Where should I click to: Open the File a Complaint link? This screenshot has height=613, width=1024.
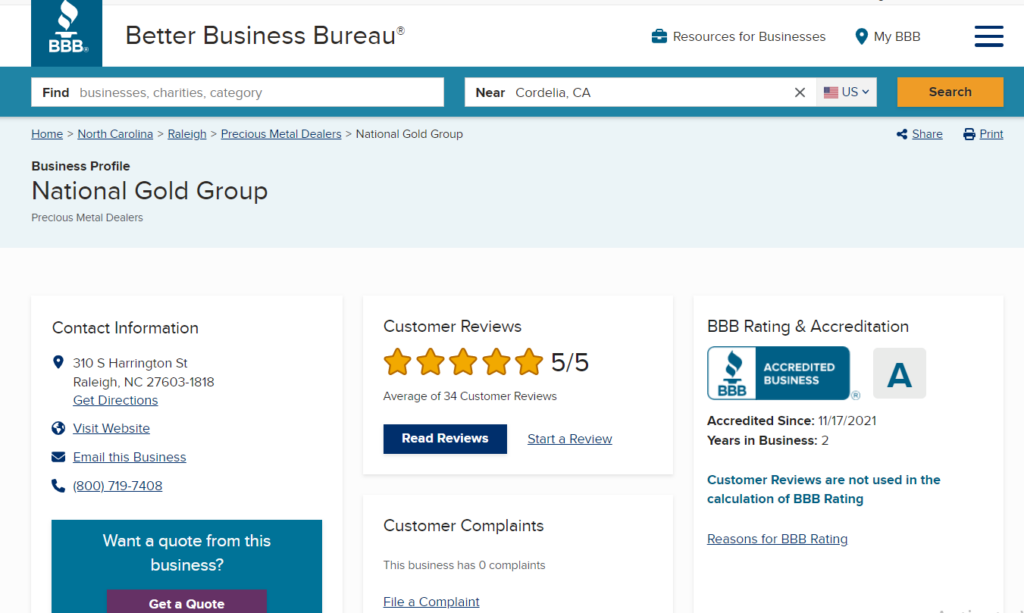[431, 602]
